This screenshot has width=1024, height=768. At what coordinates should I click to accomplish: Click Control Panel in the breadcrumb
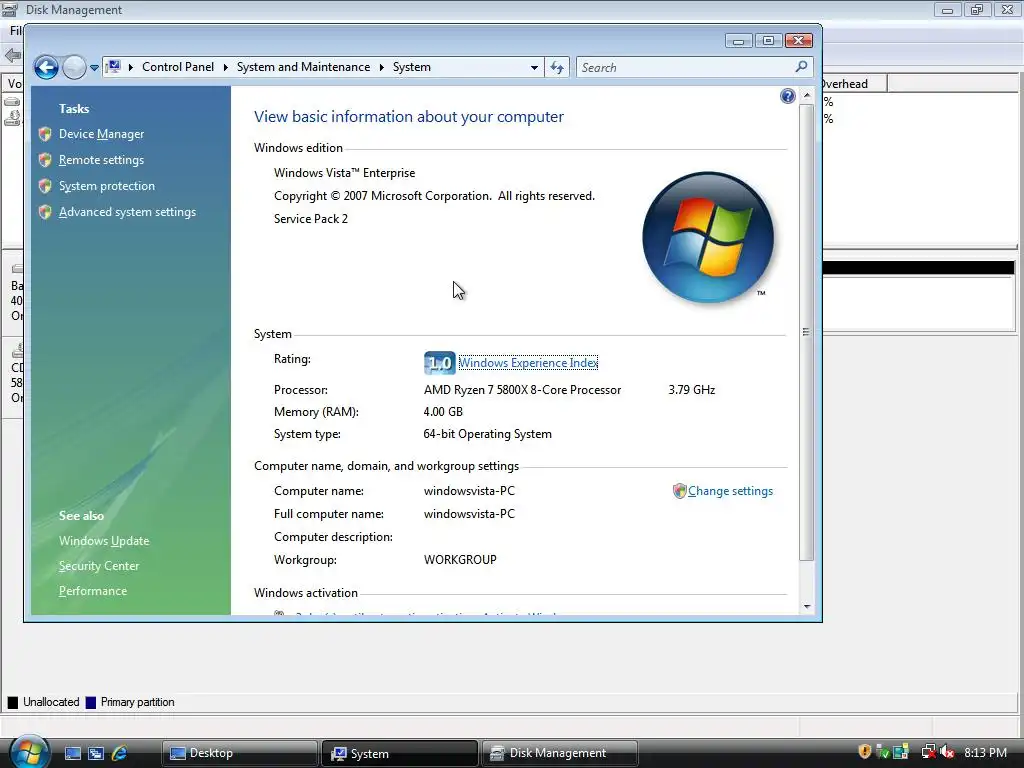[178, 67]
